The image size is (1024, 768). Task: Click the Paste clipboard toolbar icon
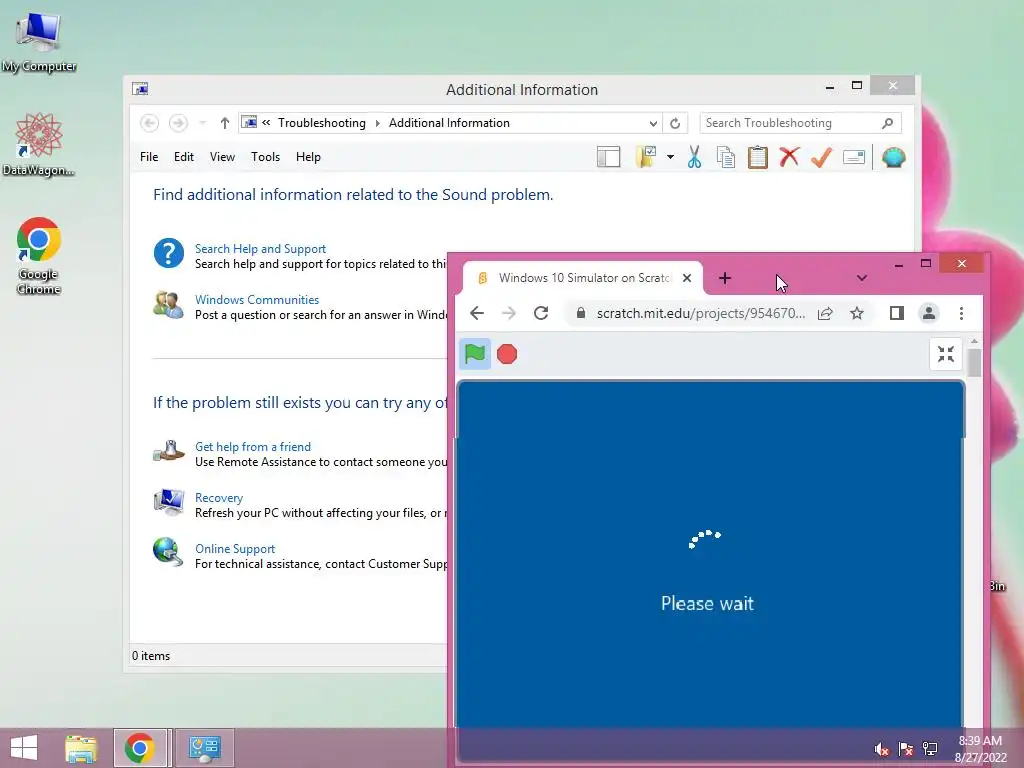[758, 157]
